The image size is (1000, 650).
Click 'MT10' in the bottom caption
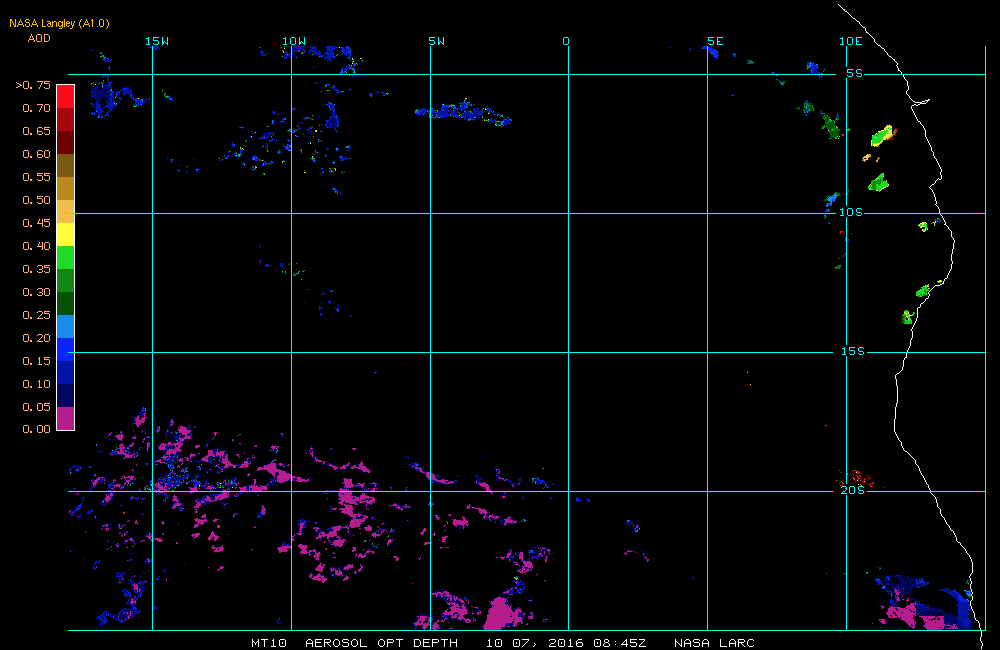coord(268,643)
